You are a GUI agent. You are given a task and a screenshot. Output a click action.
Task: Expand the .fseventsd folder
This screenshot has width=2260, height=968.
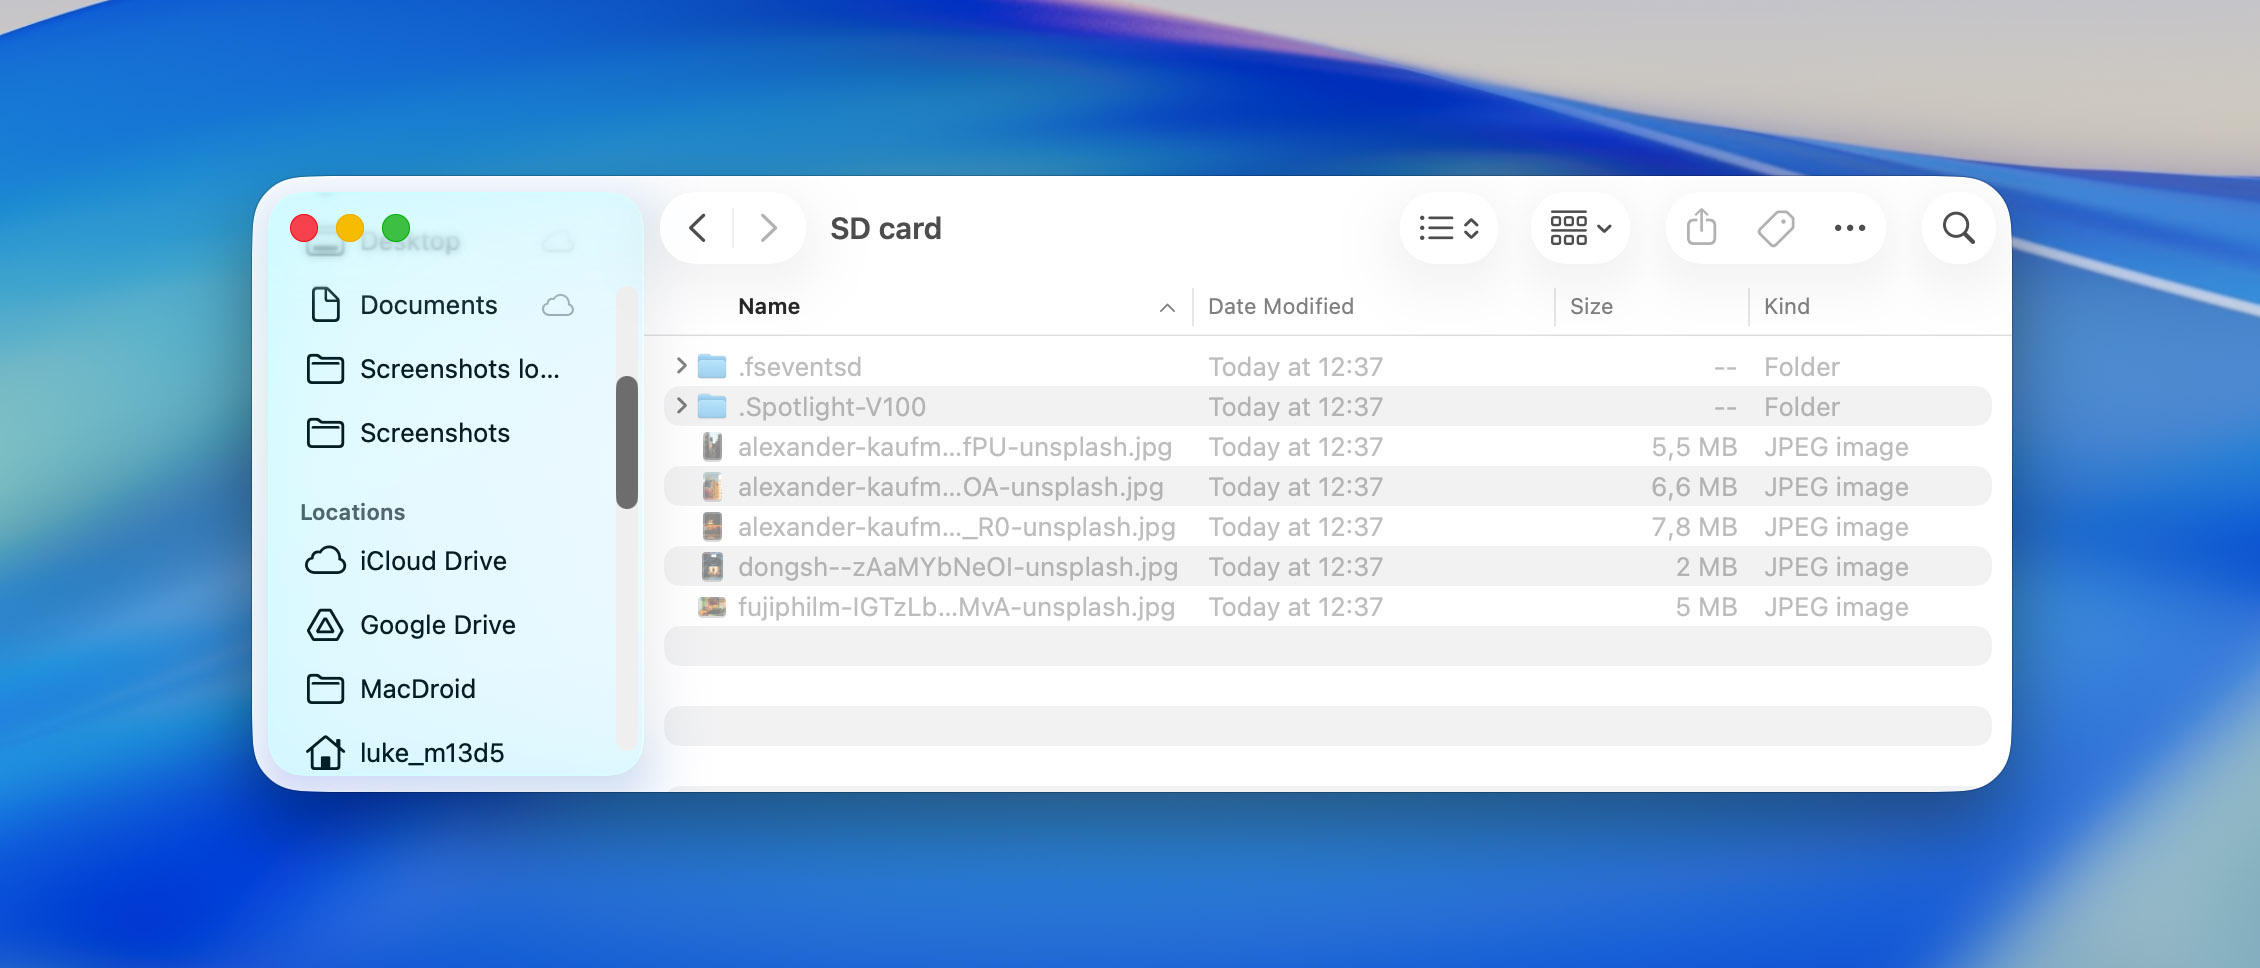coord(681,366)
